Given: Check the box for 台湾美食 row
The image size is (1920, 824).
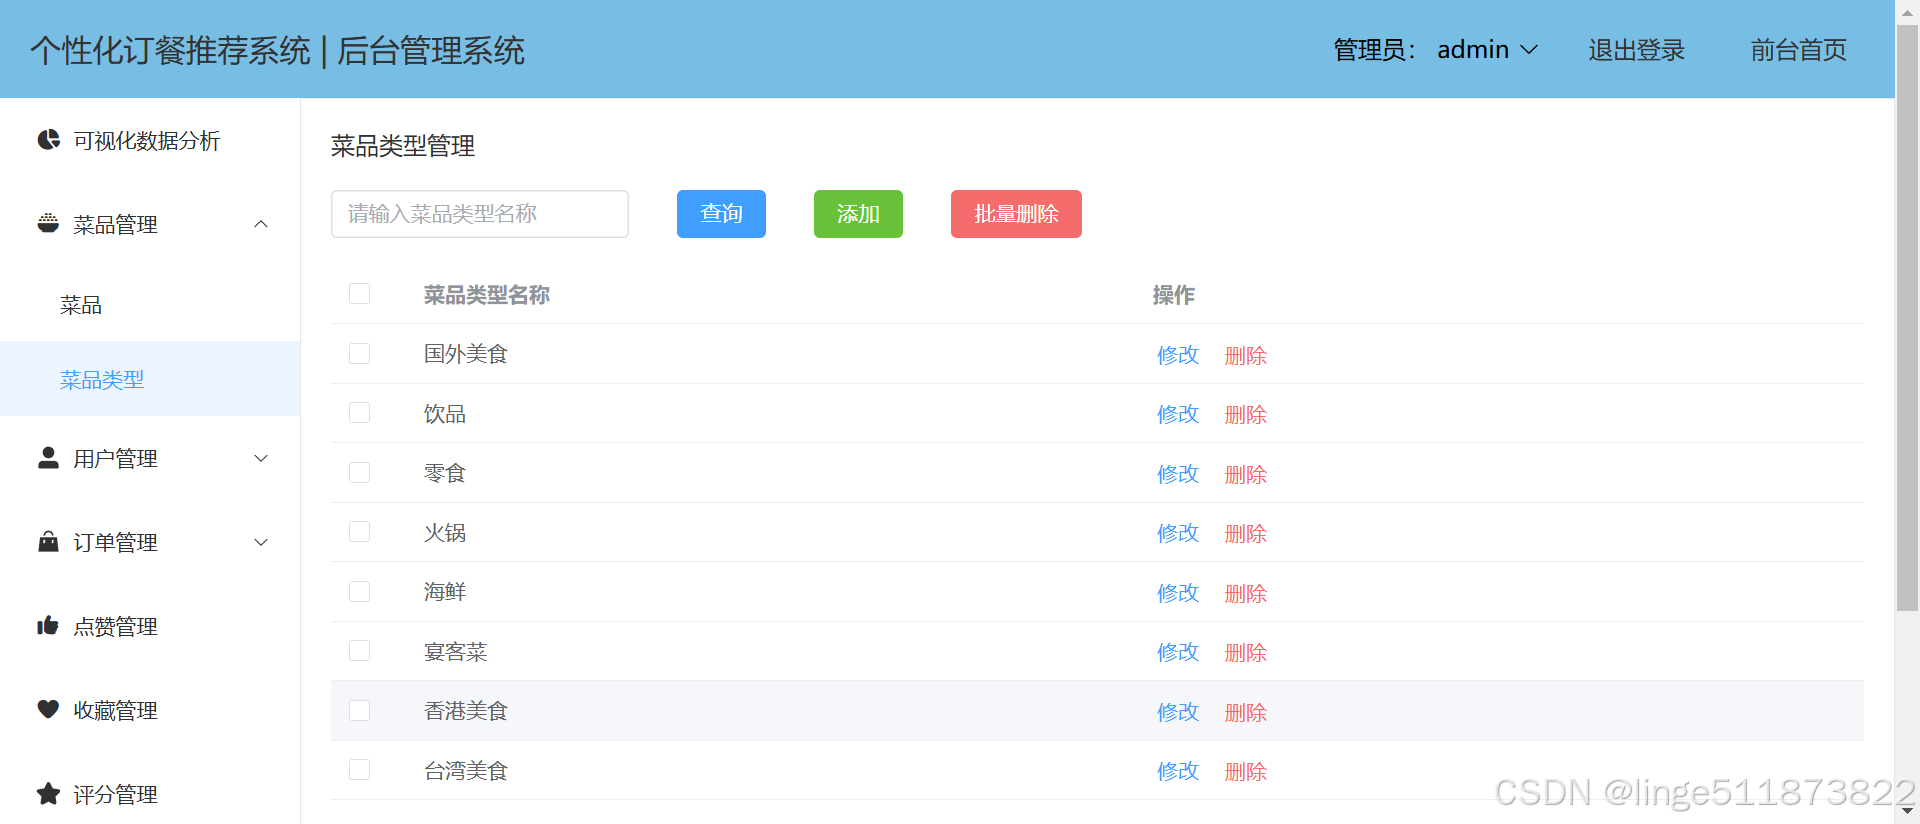Looking at the screenshot, I should 360,770.
